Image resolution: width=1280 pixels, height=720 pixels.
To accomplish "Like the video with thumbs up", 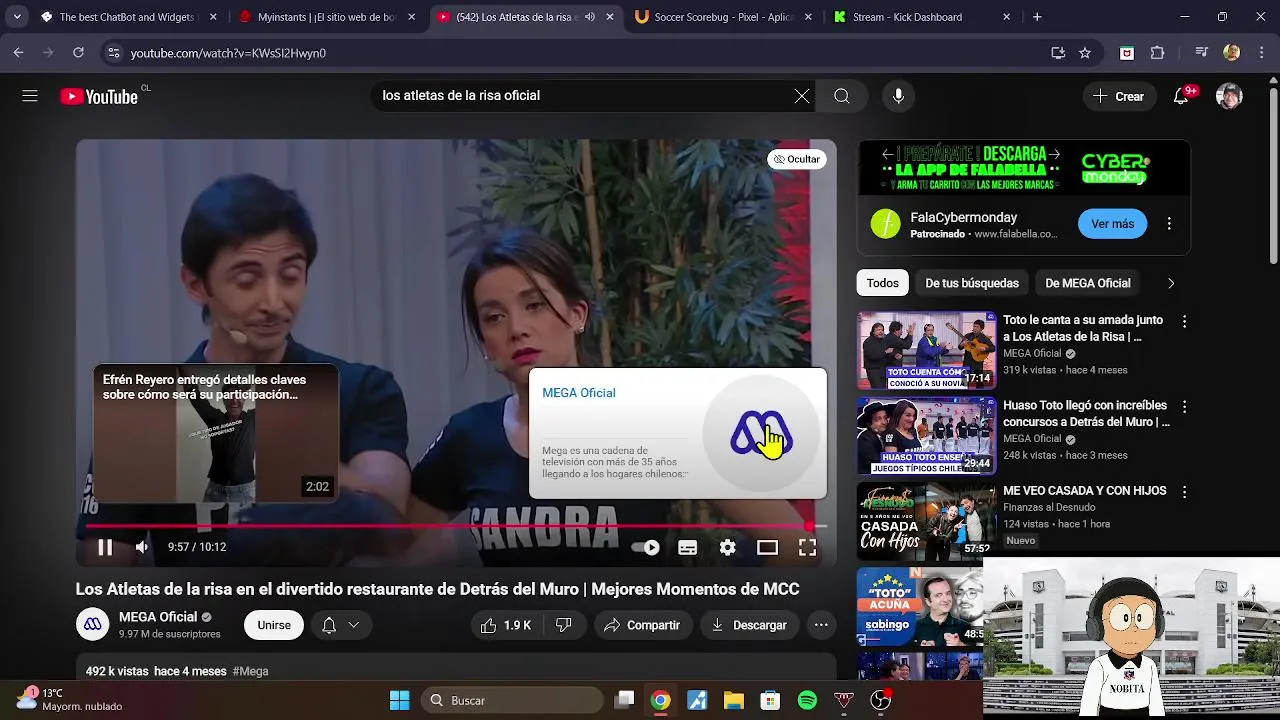I will click(x=505, y=625).
